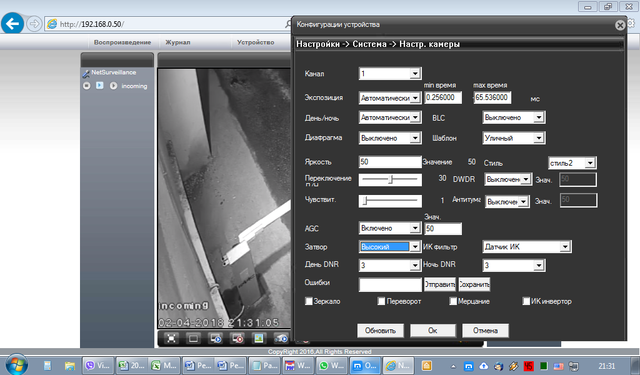Click the Переключение threshold slider

pyautogui.click(x=390, y=180)
